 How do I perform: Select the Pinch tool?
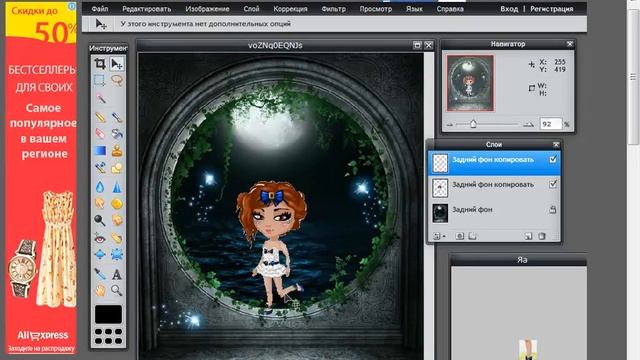[117, 255]
